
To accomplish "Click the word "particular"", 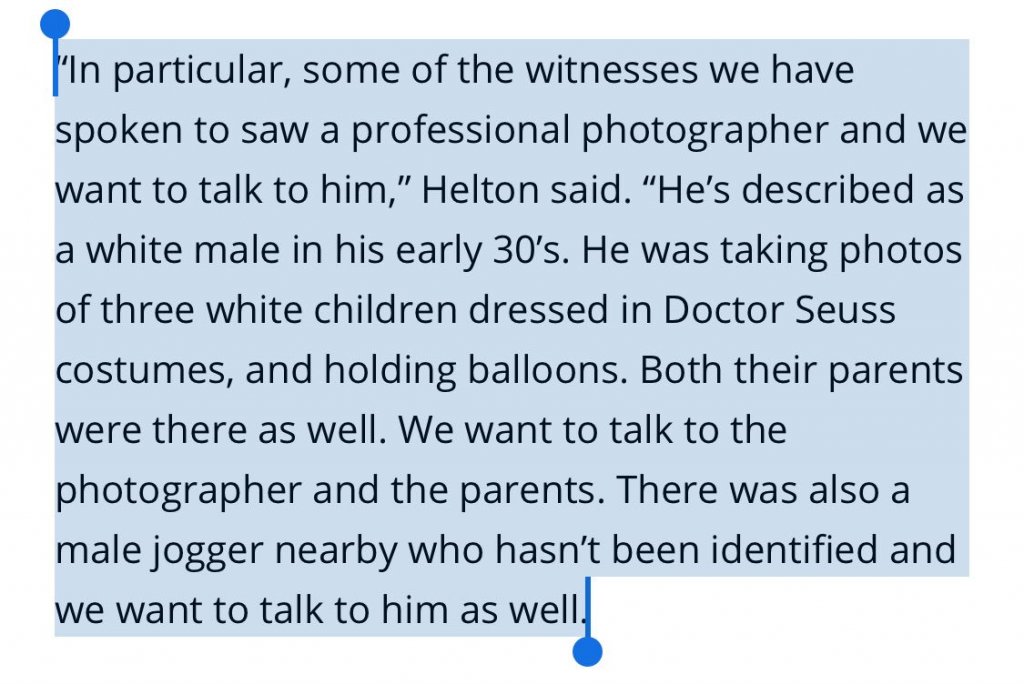I will tap(207, 71).
